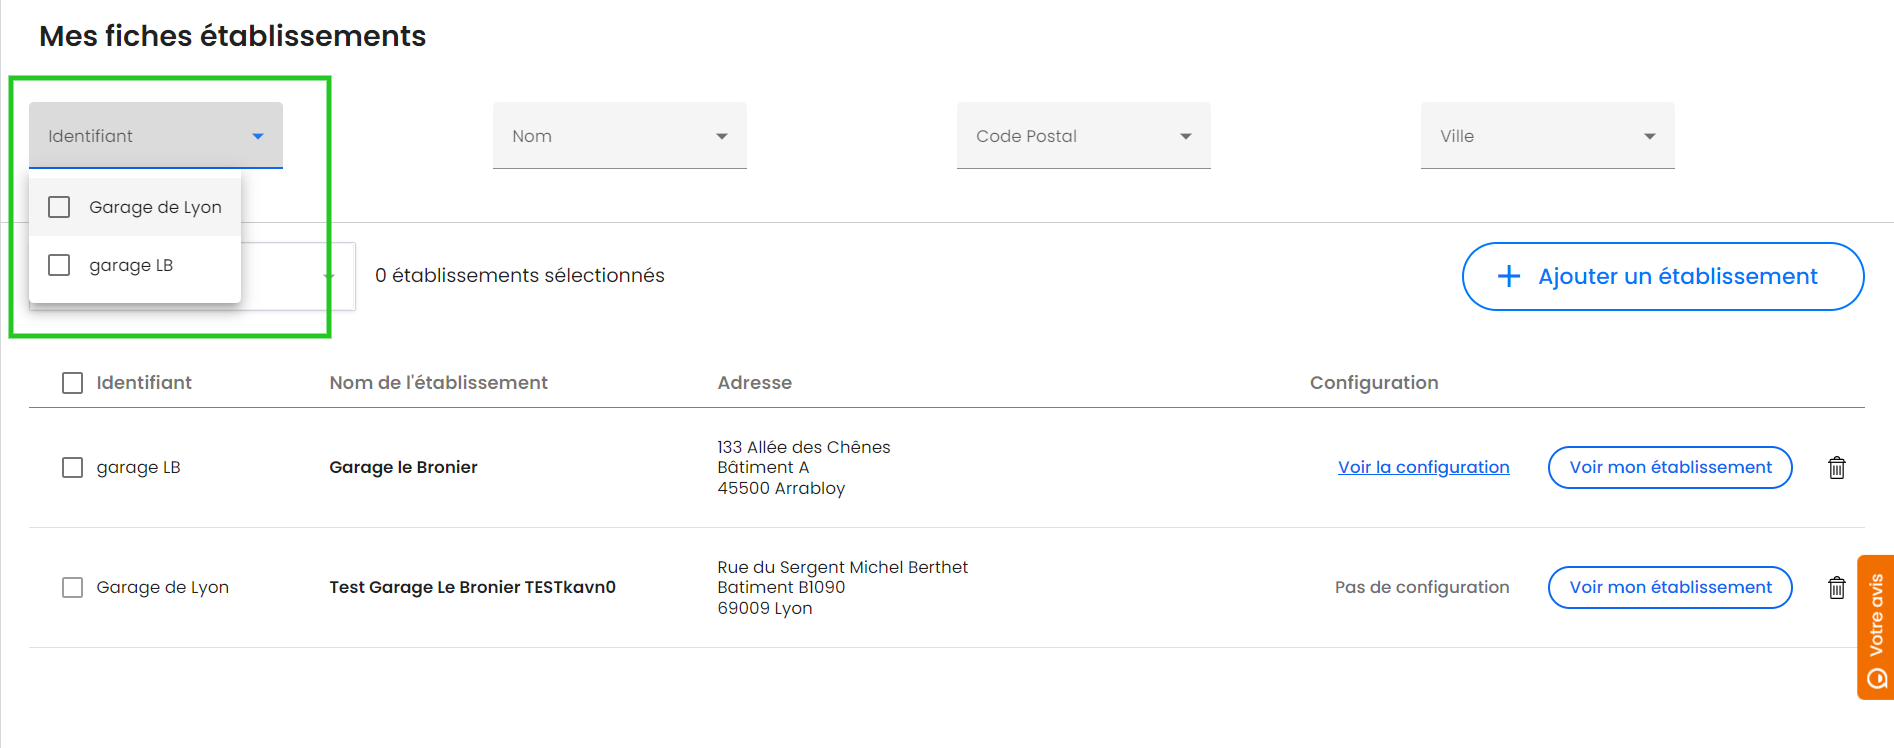
Task: Tick the garage LB option in dropdown list
Action: click(59, 265)
